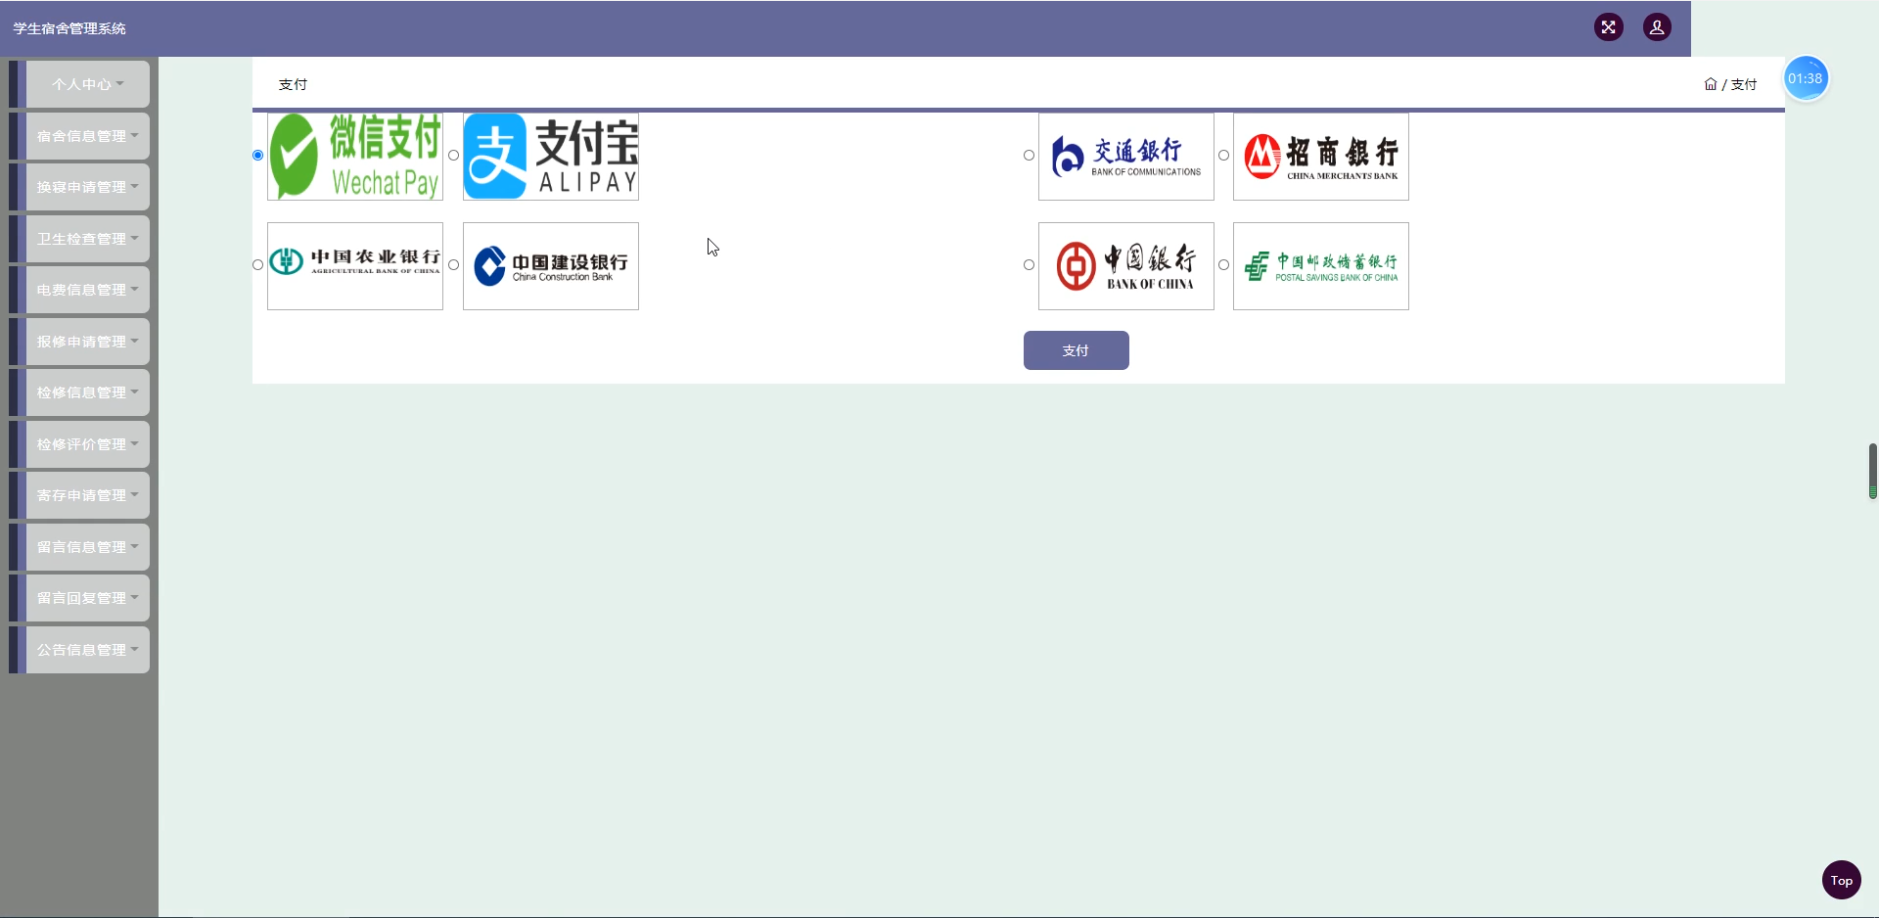Open the user profile avatar icon
The width and height of the screenshot is (1879, 918).
pyautogui.click(x=1657, y=27)
